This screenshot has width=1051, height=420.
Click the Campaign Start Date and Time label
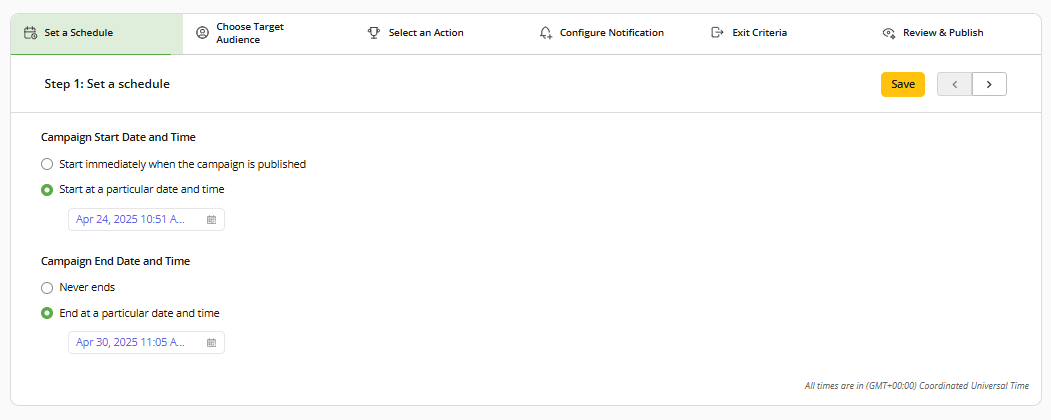118,137
